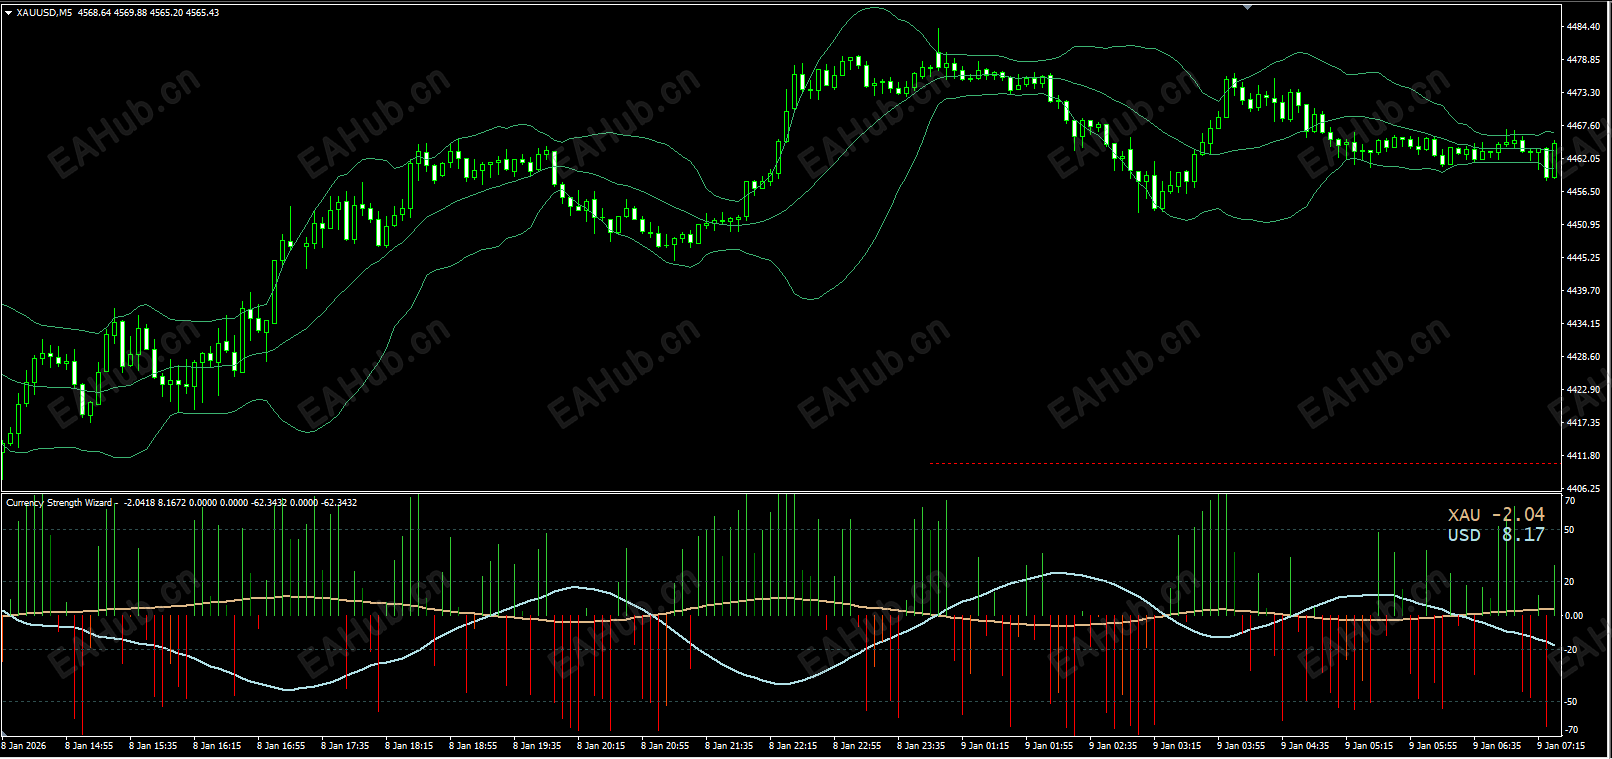Click price level 4411.80 on the axis
The image size is (1612, 759).
tap(1583, 456)
